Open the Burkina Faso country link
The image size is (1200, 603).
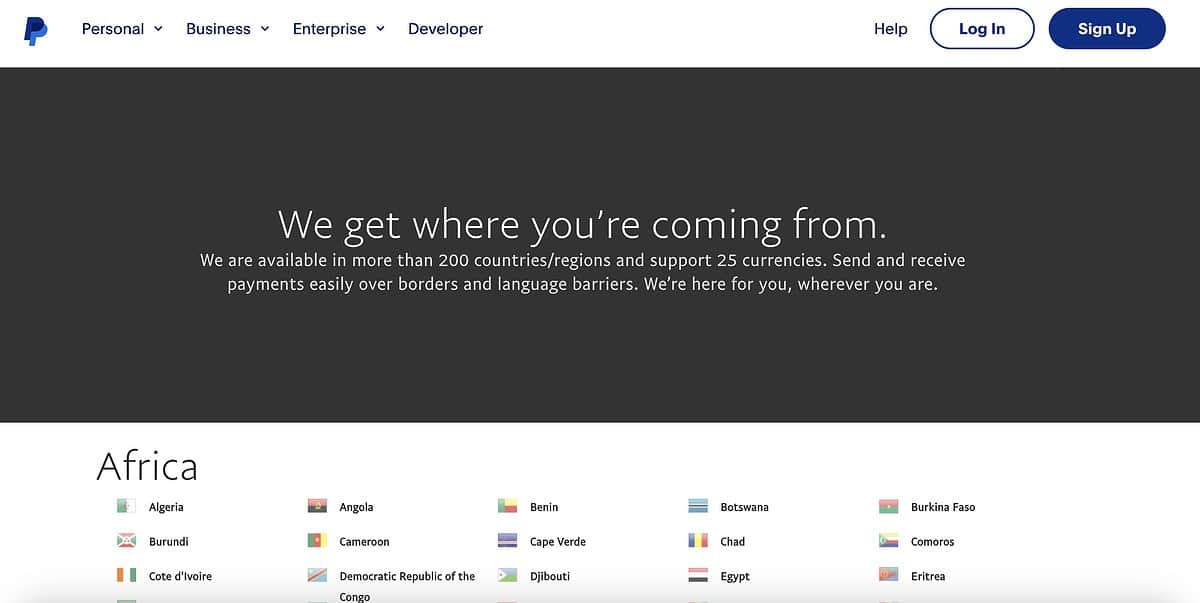tap(943, 507)
